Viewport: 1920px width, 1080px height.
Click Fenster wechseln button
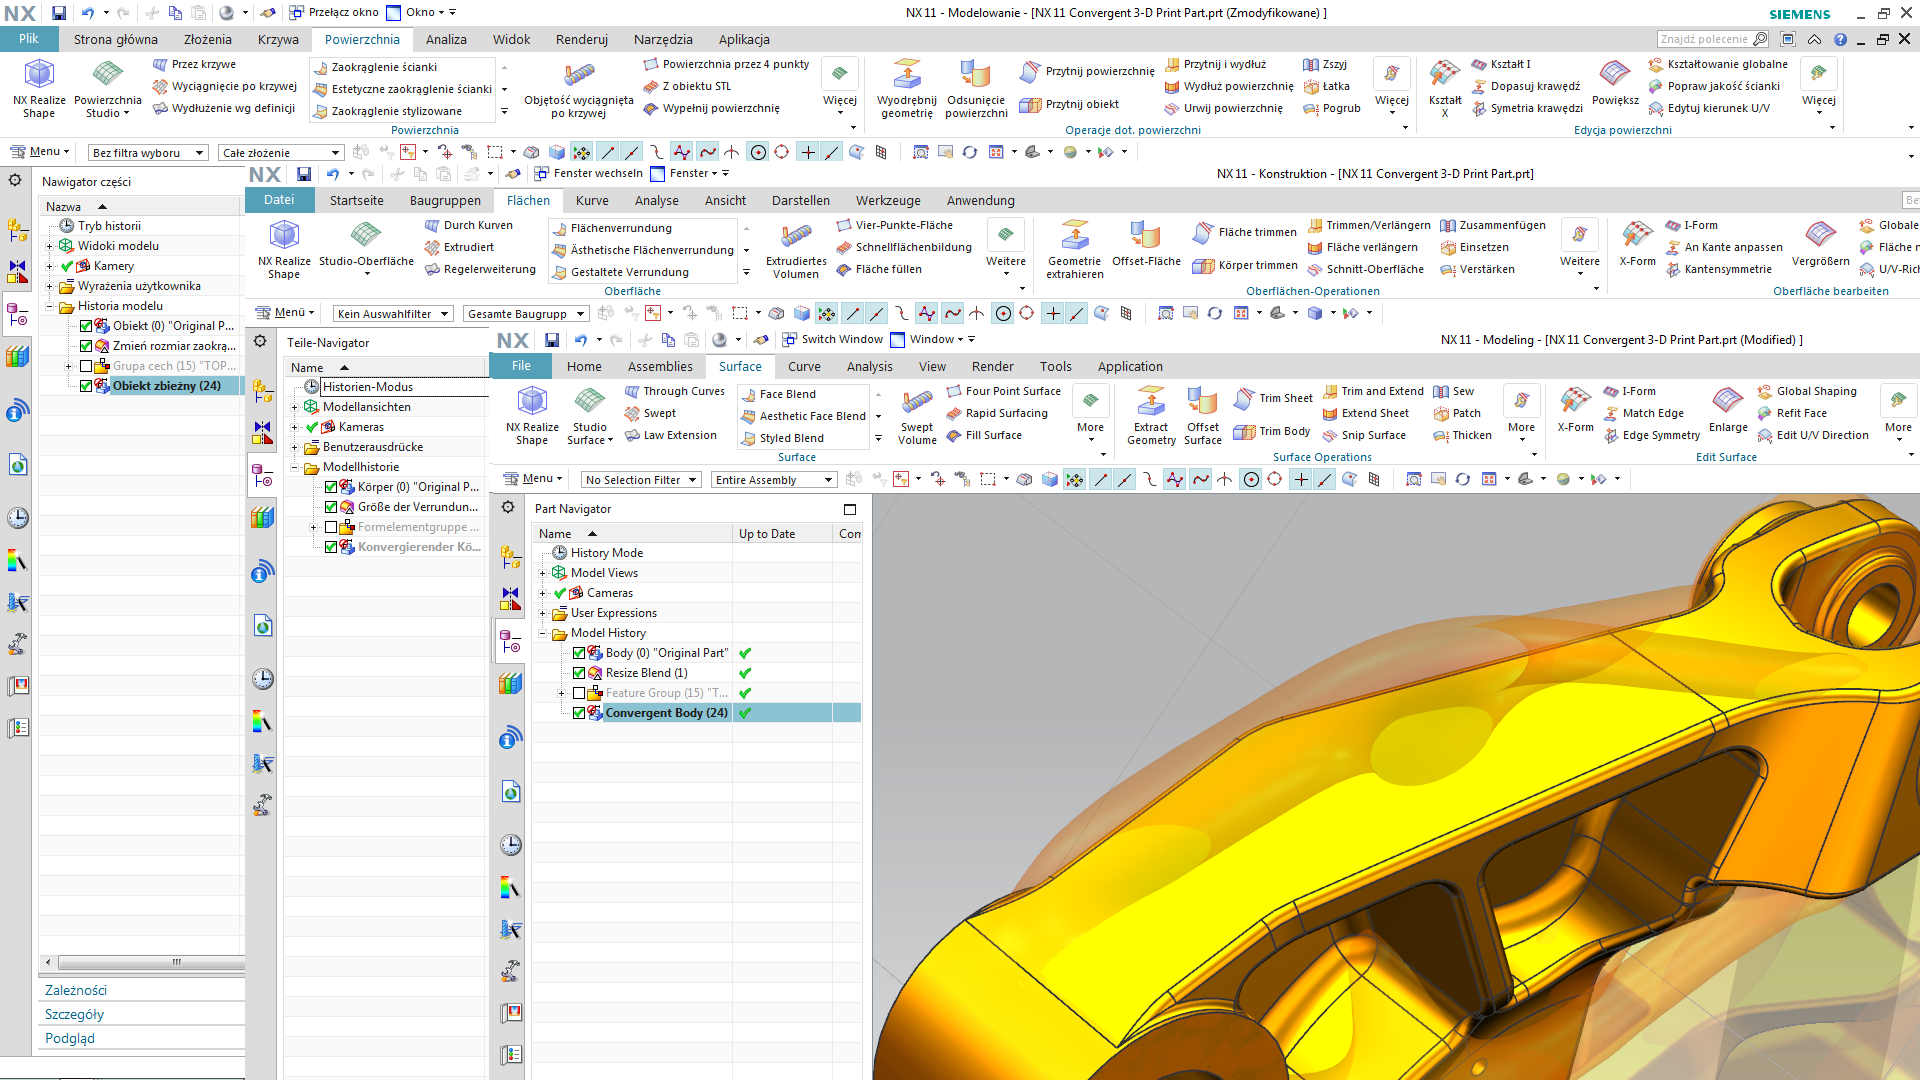[x=588, y=173]
